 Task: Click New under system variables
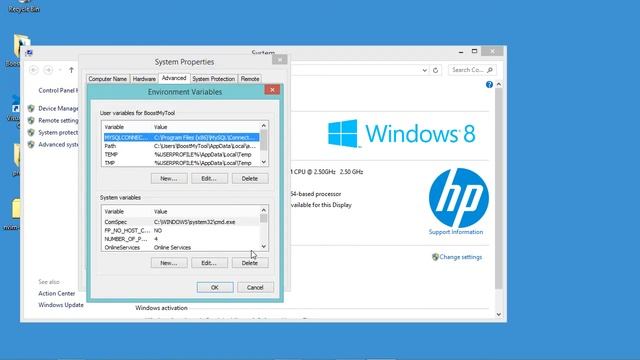(x=169, y=263)
